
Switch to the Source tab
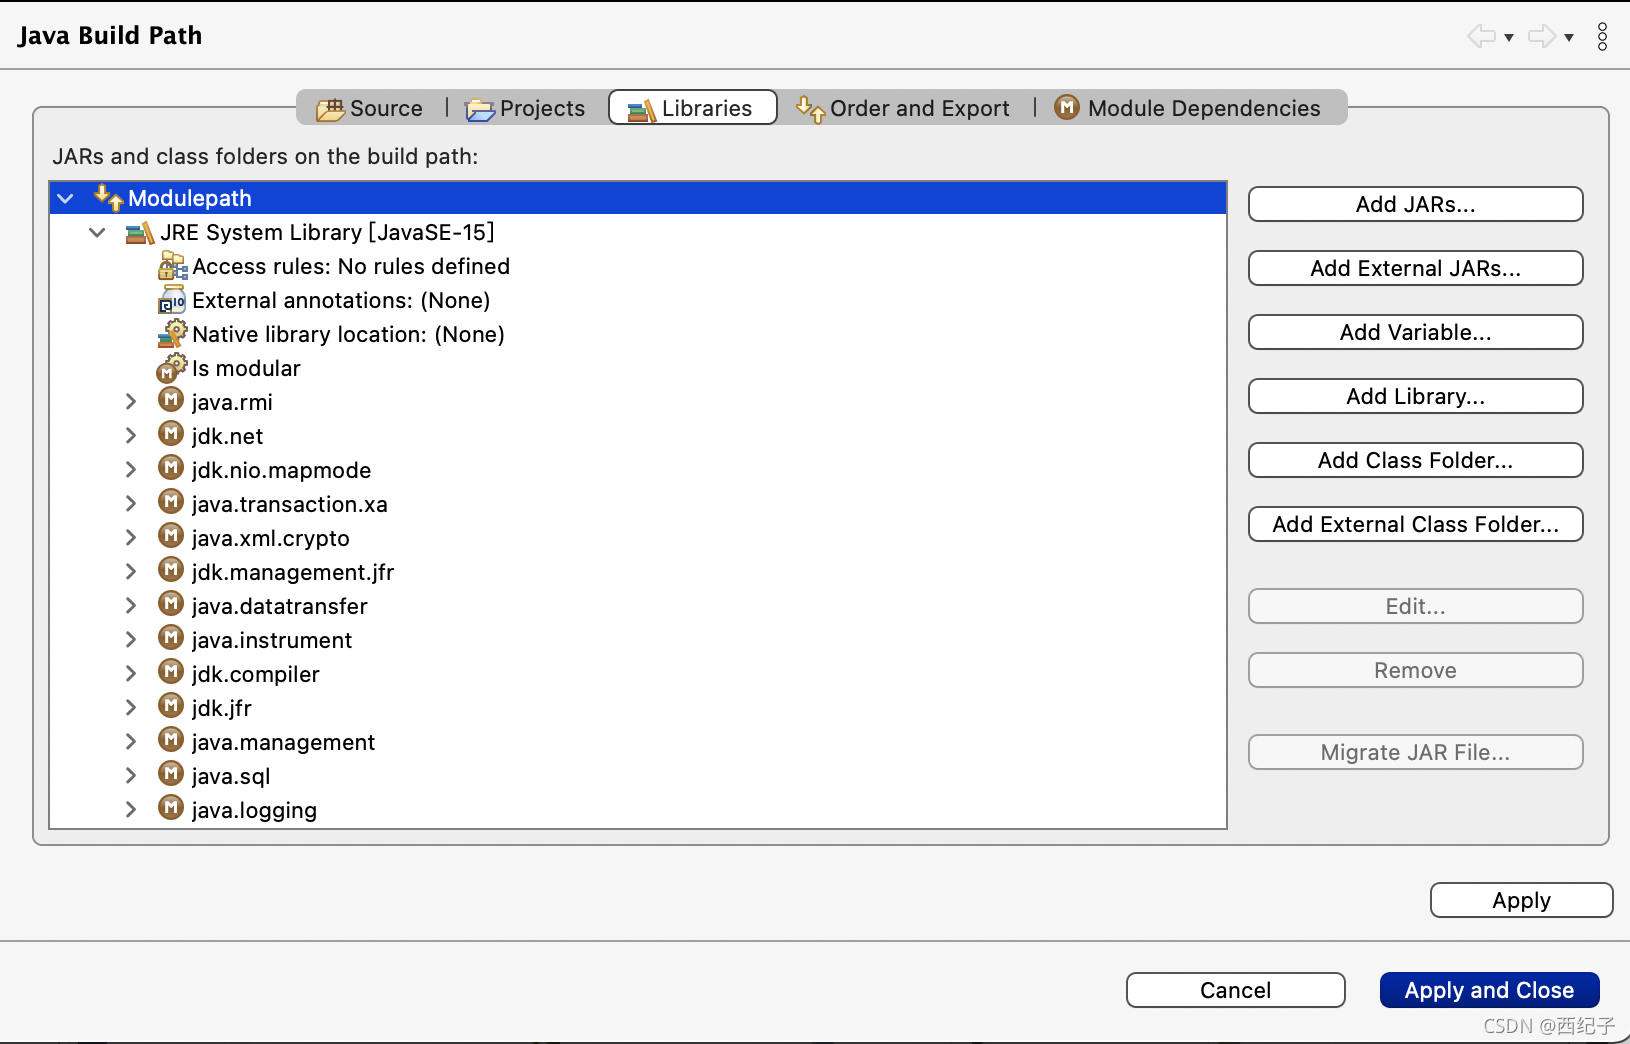pos(370,108)
